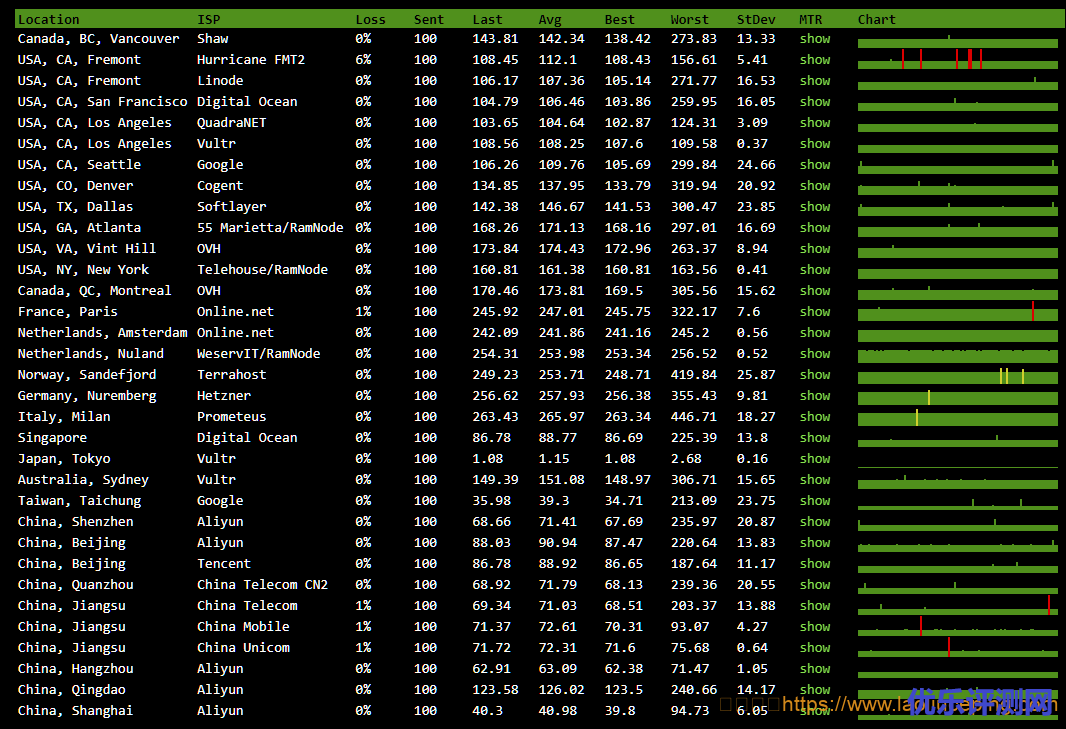Click the Loss column header
The height and width of the screenshot is (729, 1066).
pyautogui.click(x=370, y=19)
